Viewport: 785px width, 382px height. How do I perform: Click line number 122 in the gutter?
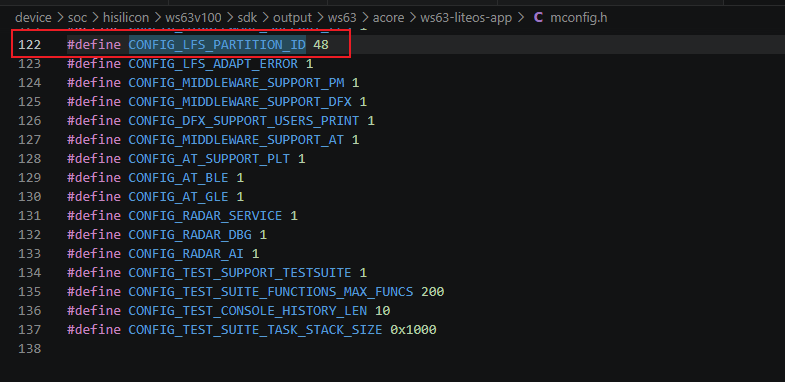(x=30, y=45)
